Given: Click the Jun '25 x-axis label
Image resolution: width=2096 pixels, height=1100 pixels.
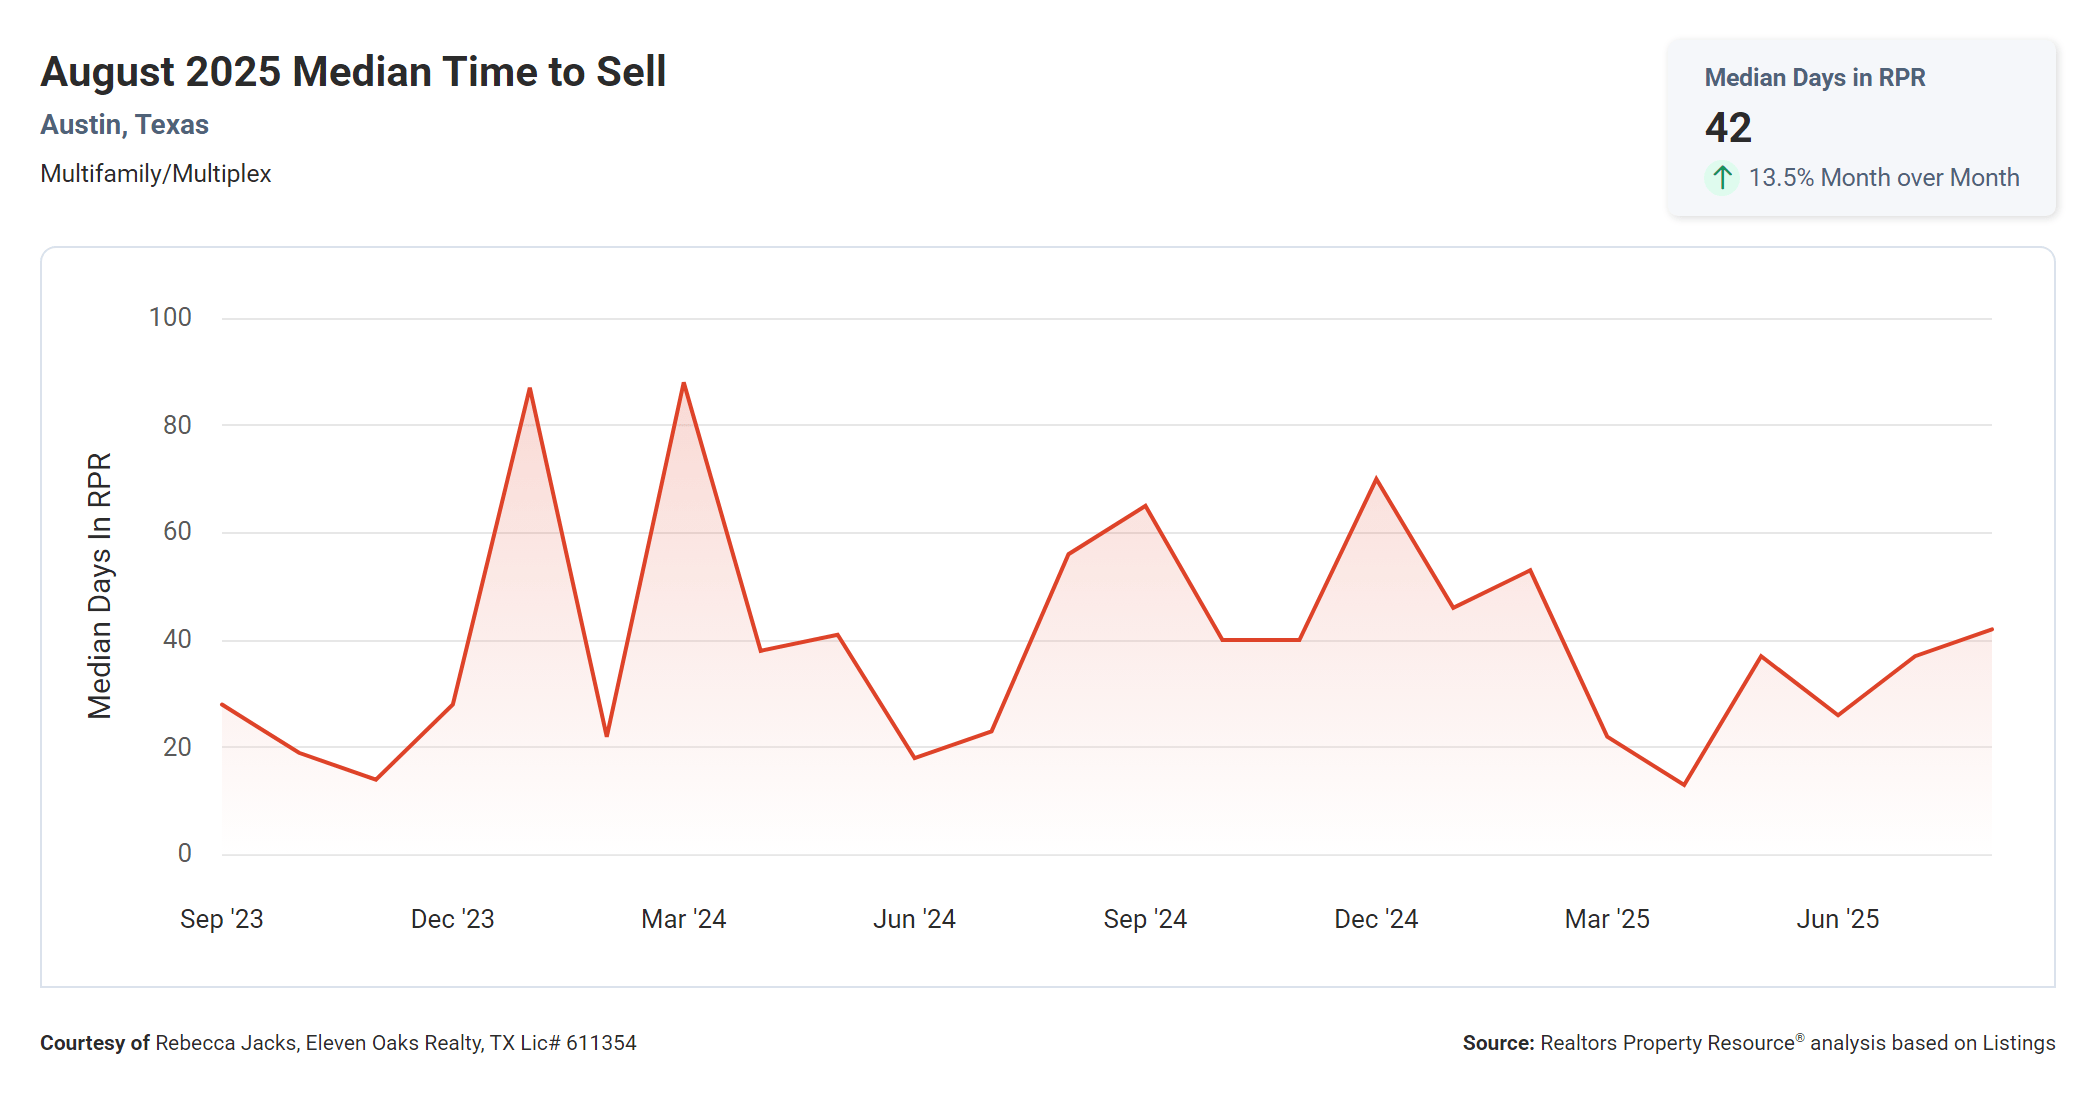Looking at the screenshot, I should point(1838,919).
